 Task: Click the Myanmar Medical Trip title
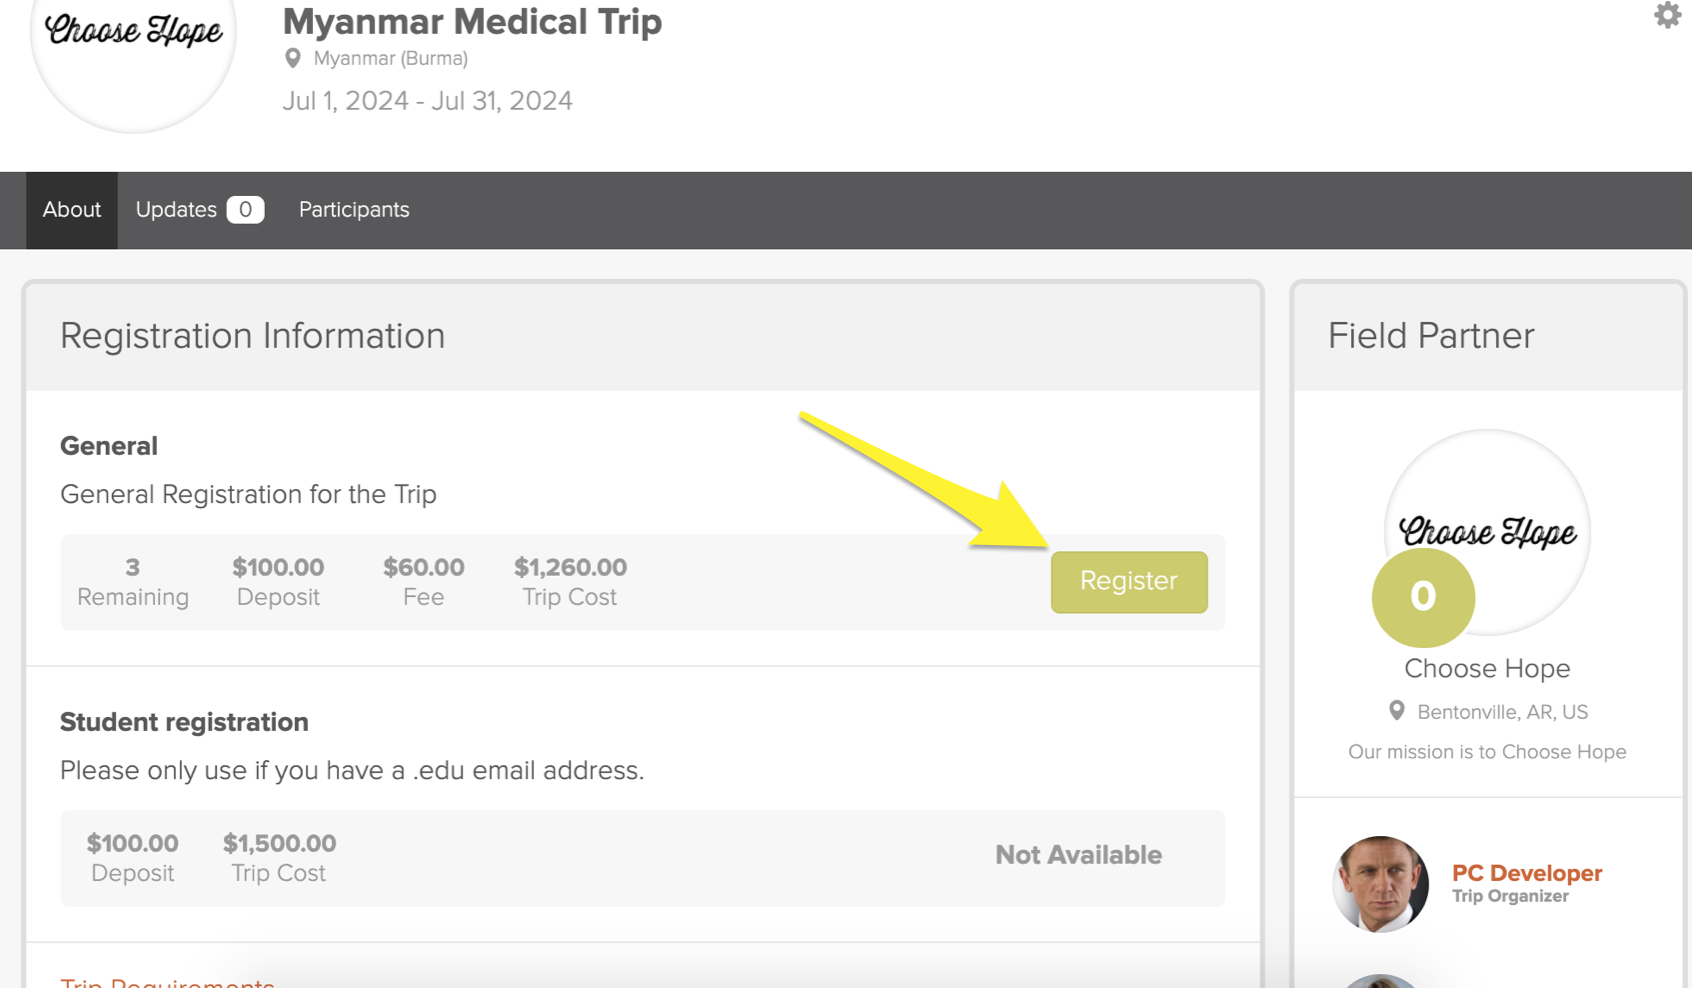[472, 21]
